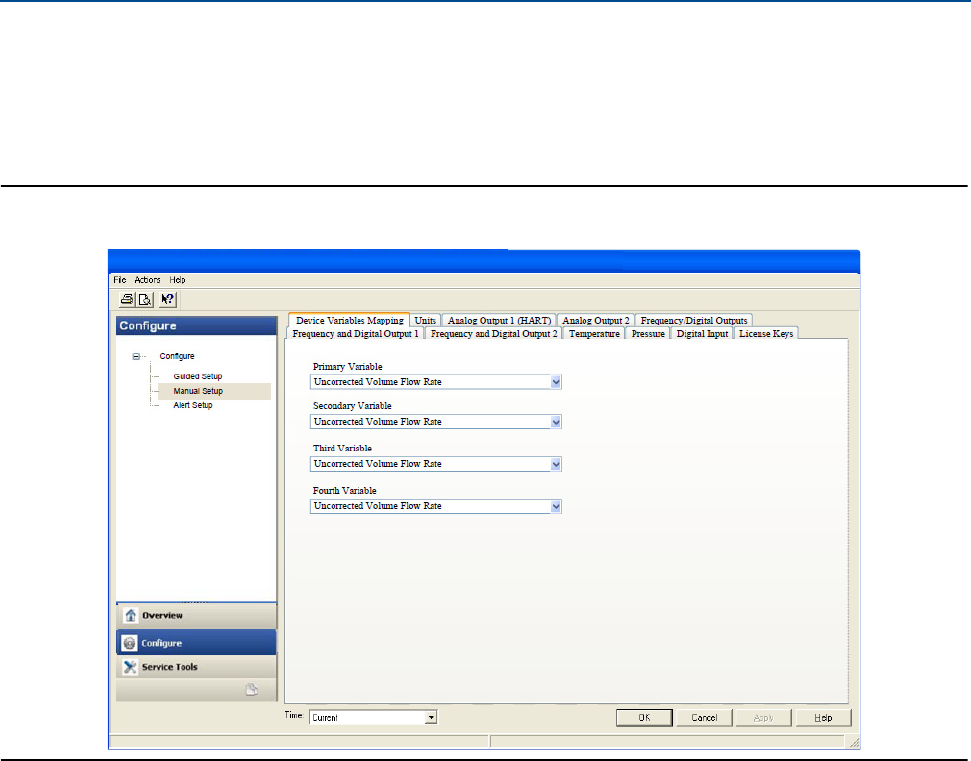Select Guided Setup in the tree
This screenshot has height=761, width=971.
[x=198, y=376]
